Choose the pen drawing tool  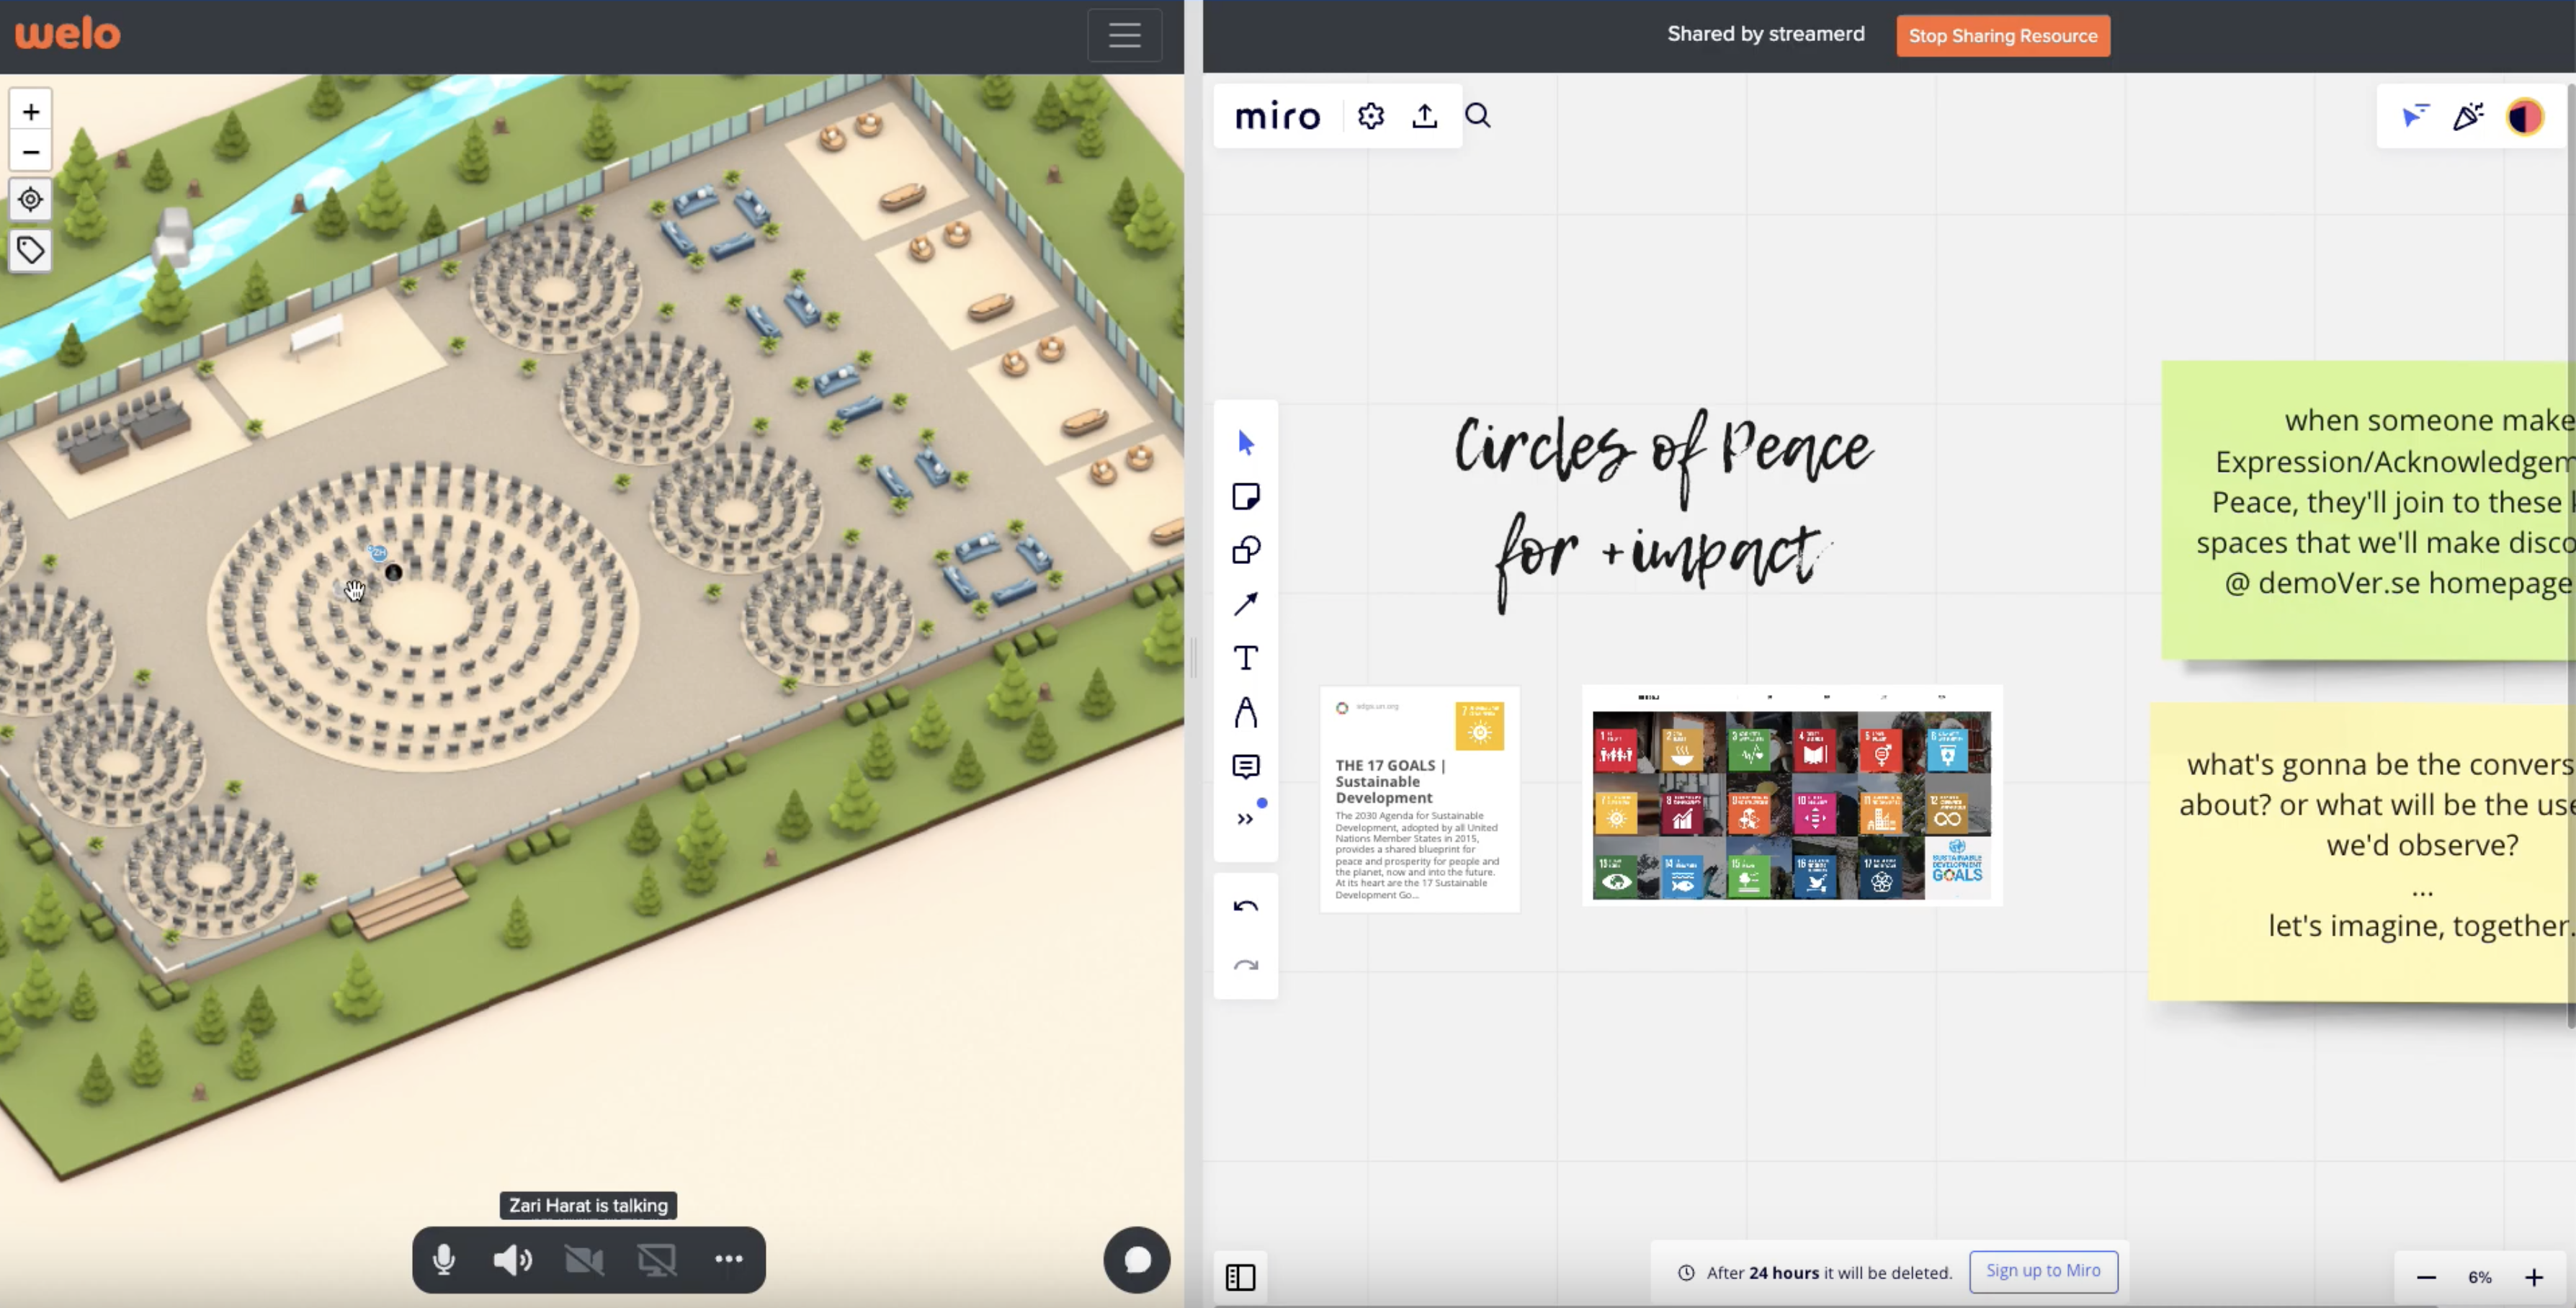[x=1245, y=712]
